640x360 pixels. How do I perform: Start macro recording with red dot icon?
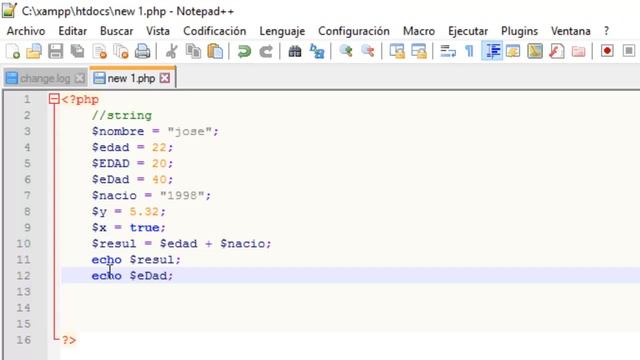click(x=607, y=51)
